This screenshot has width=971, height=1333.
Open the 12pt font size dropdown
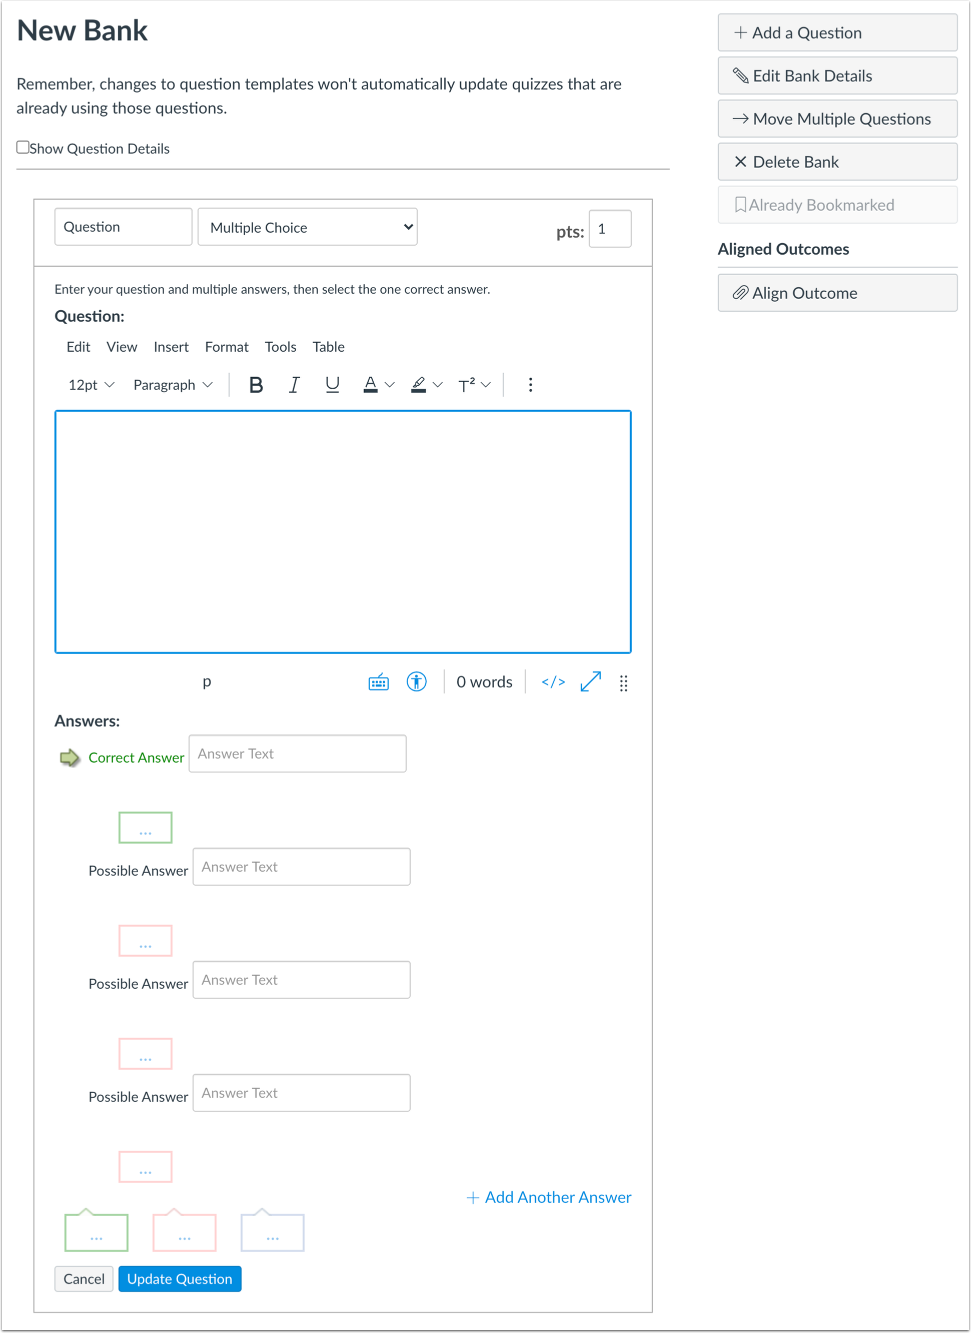click(90, 384)
